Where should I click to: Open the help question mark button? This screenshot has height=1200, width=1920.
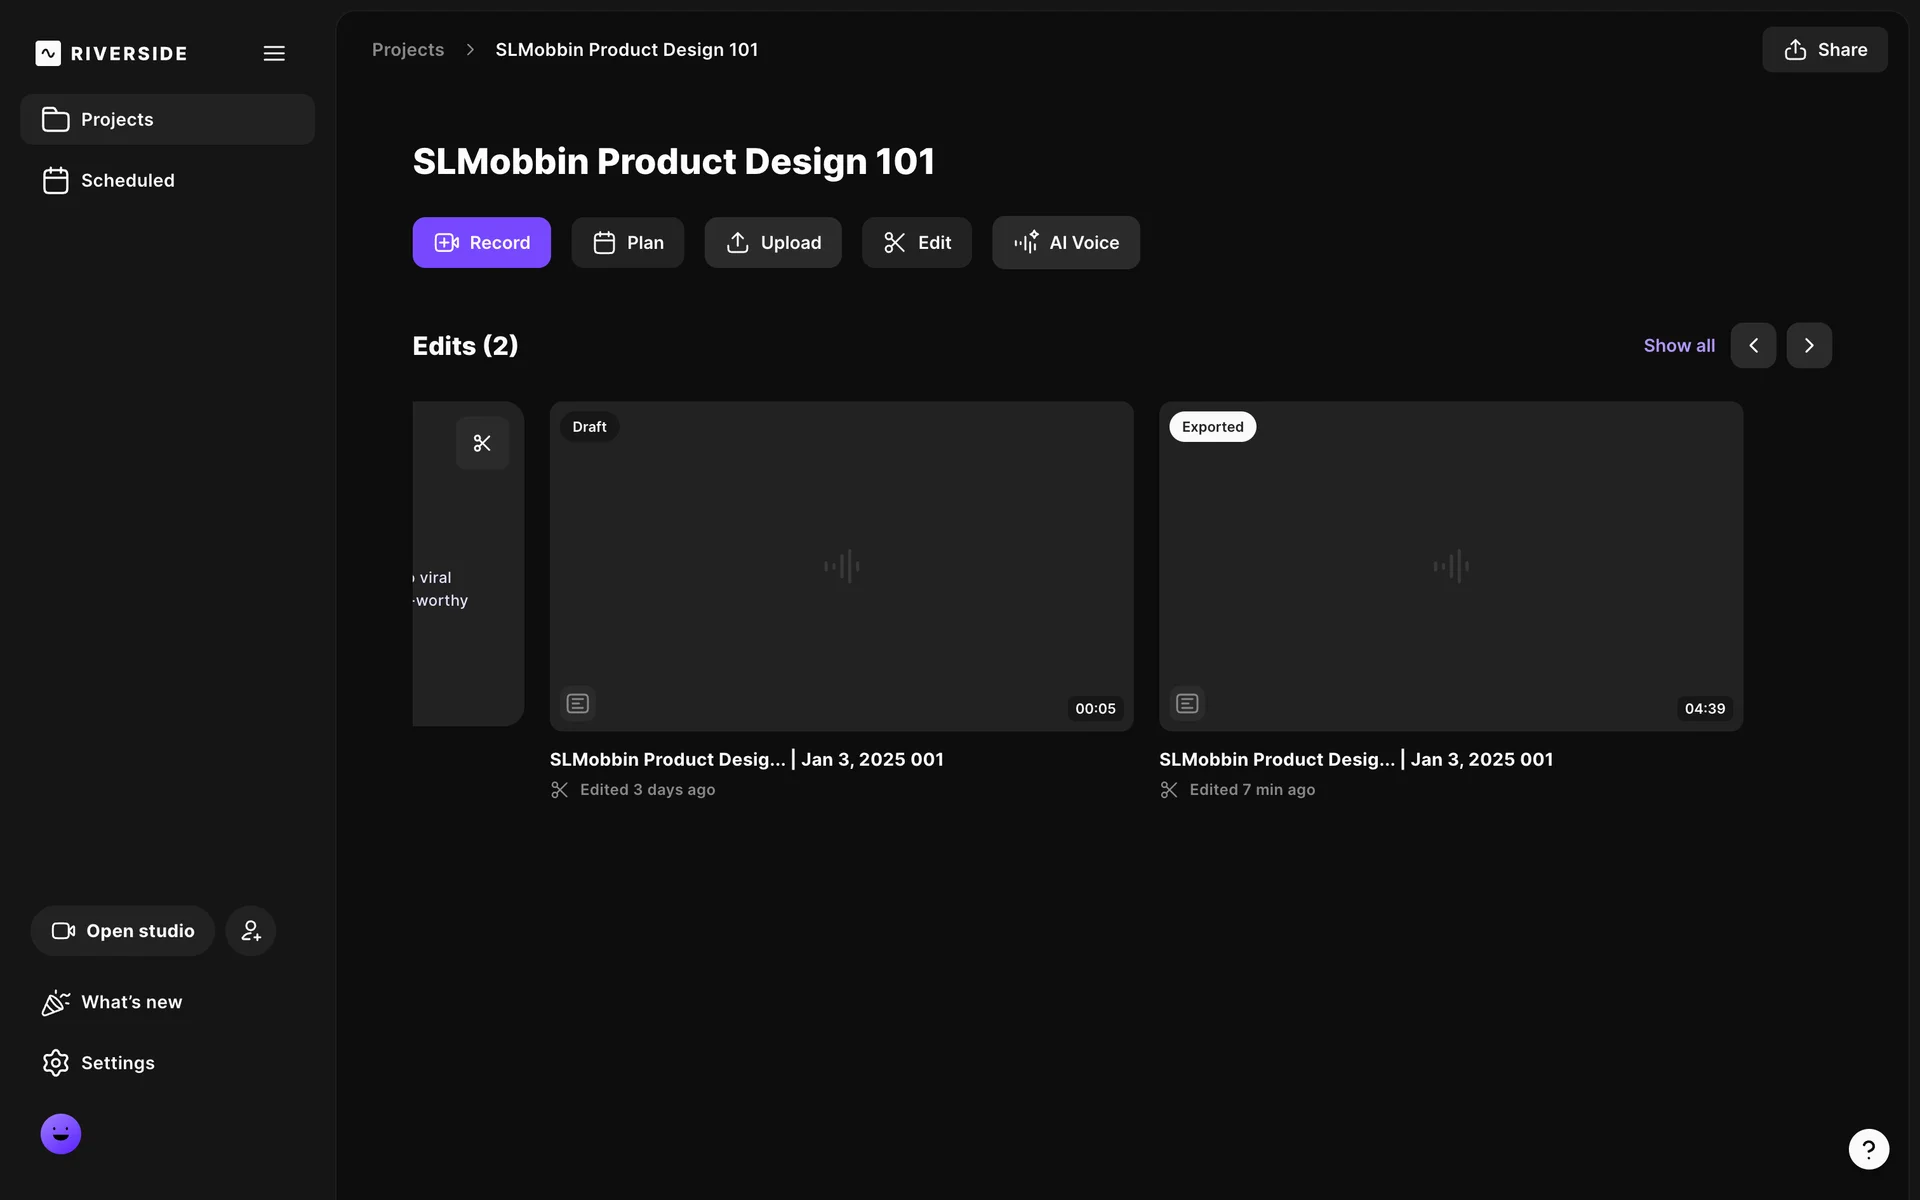[x=1868, y=1148]
